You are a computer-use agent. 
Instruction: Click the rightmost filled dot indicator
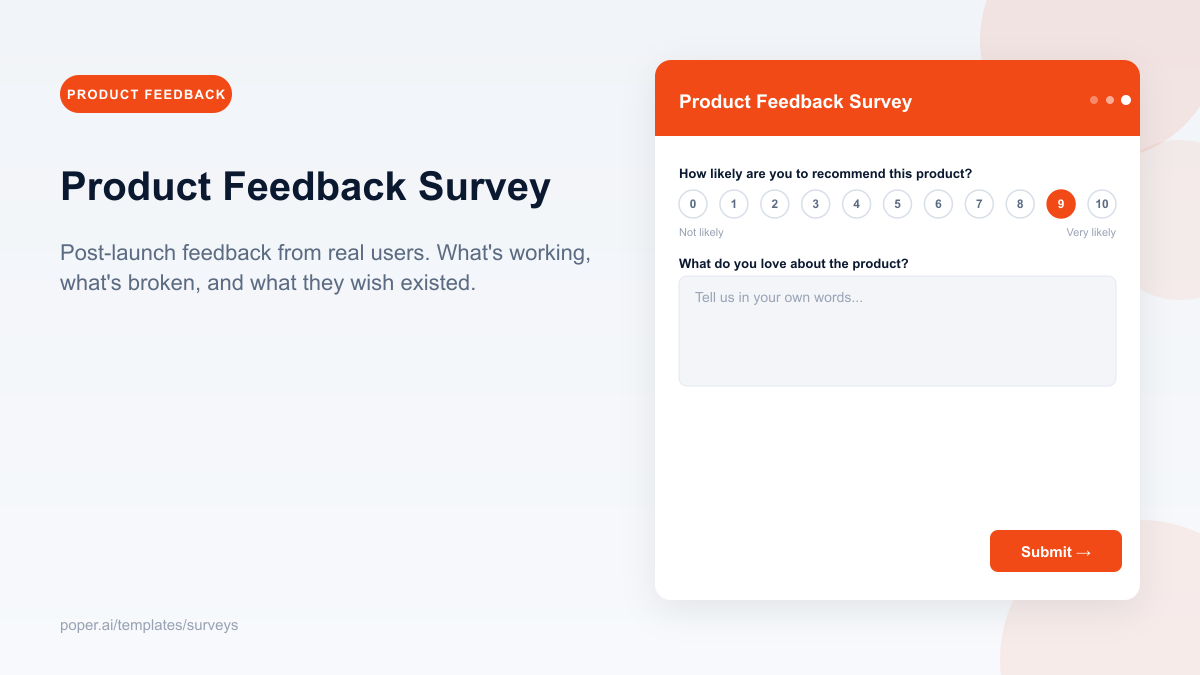pos(1125,99)
